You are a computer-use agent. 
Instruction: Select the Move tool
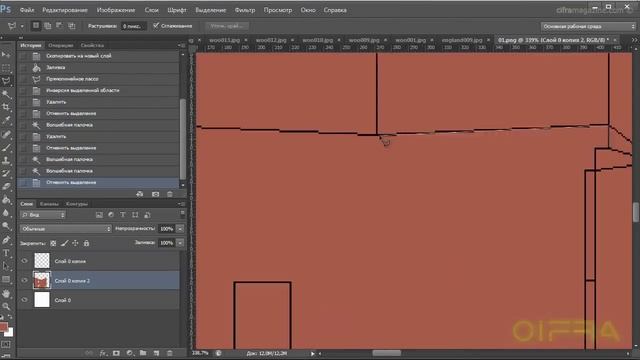(x=6, y=54)
